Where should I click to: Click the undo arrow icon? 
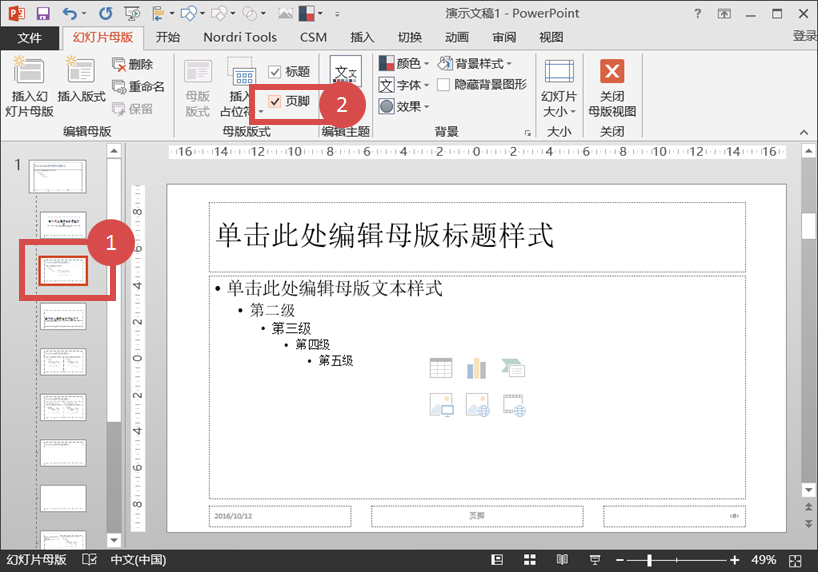[x=69, y=13]
